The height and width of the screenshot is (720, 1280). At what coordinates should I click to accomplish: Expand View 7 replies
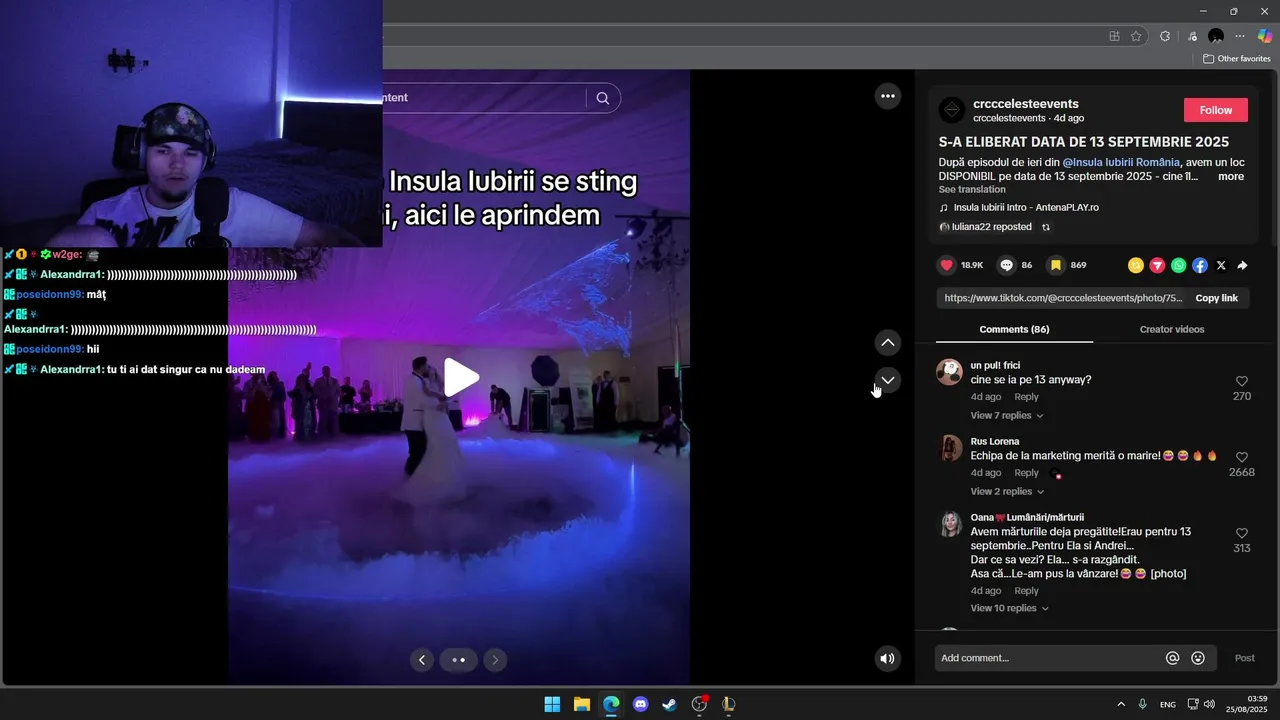(1007, 416)
